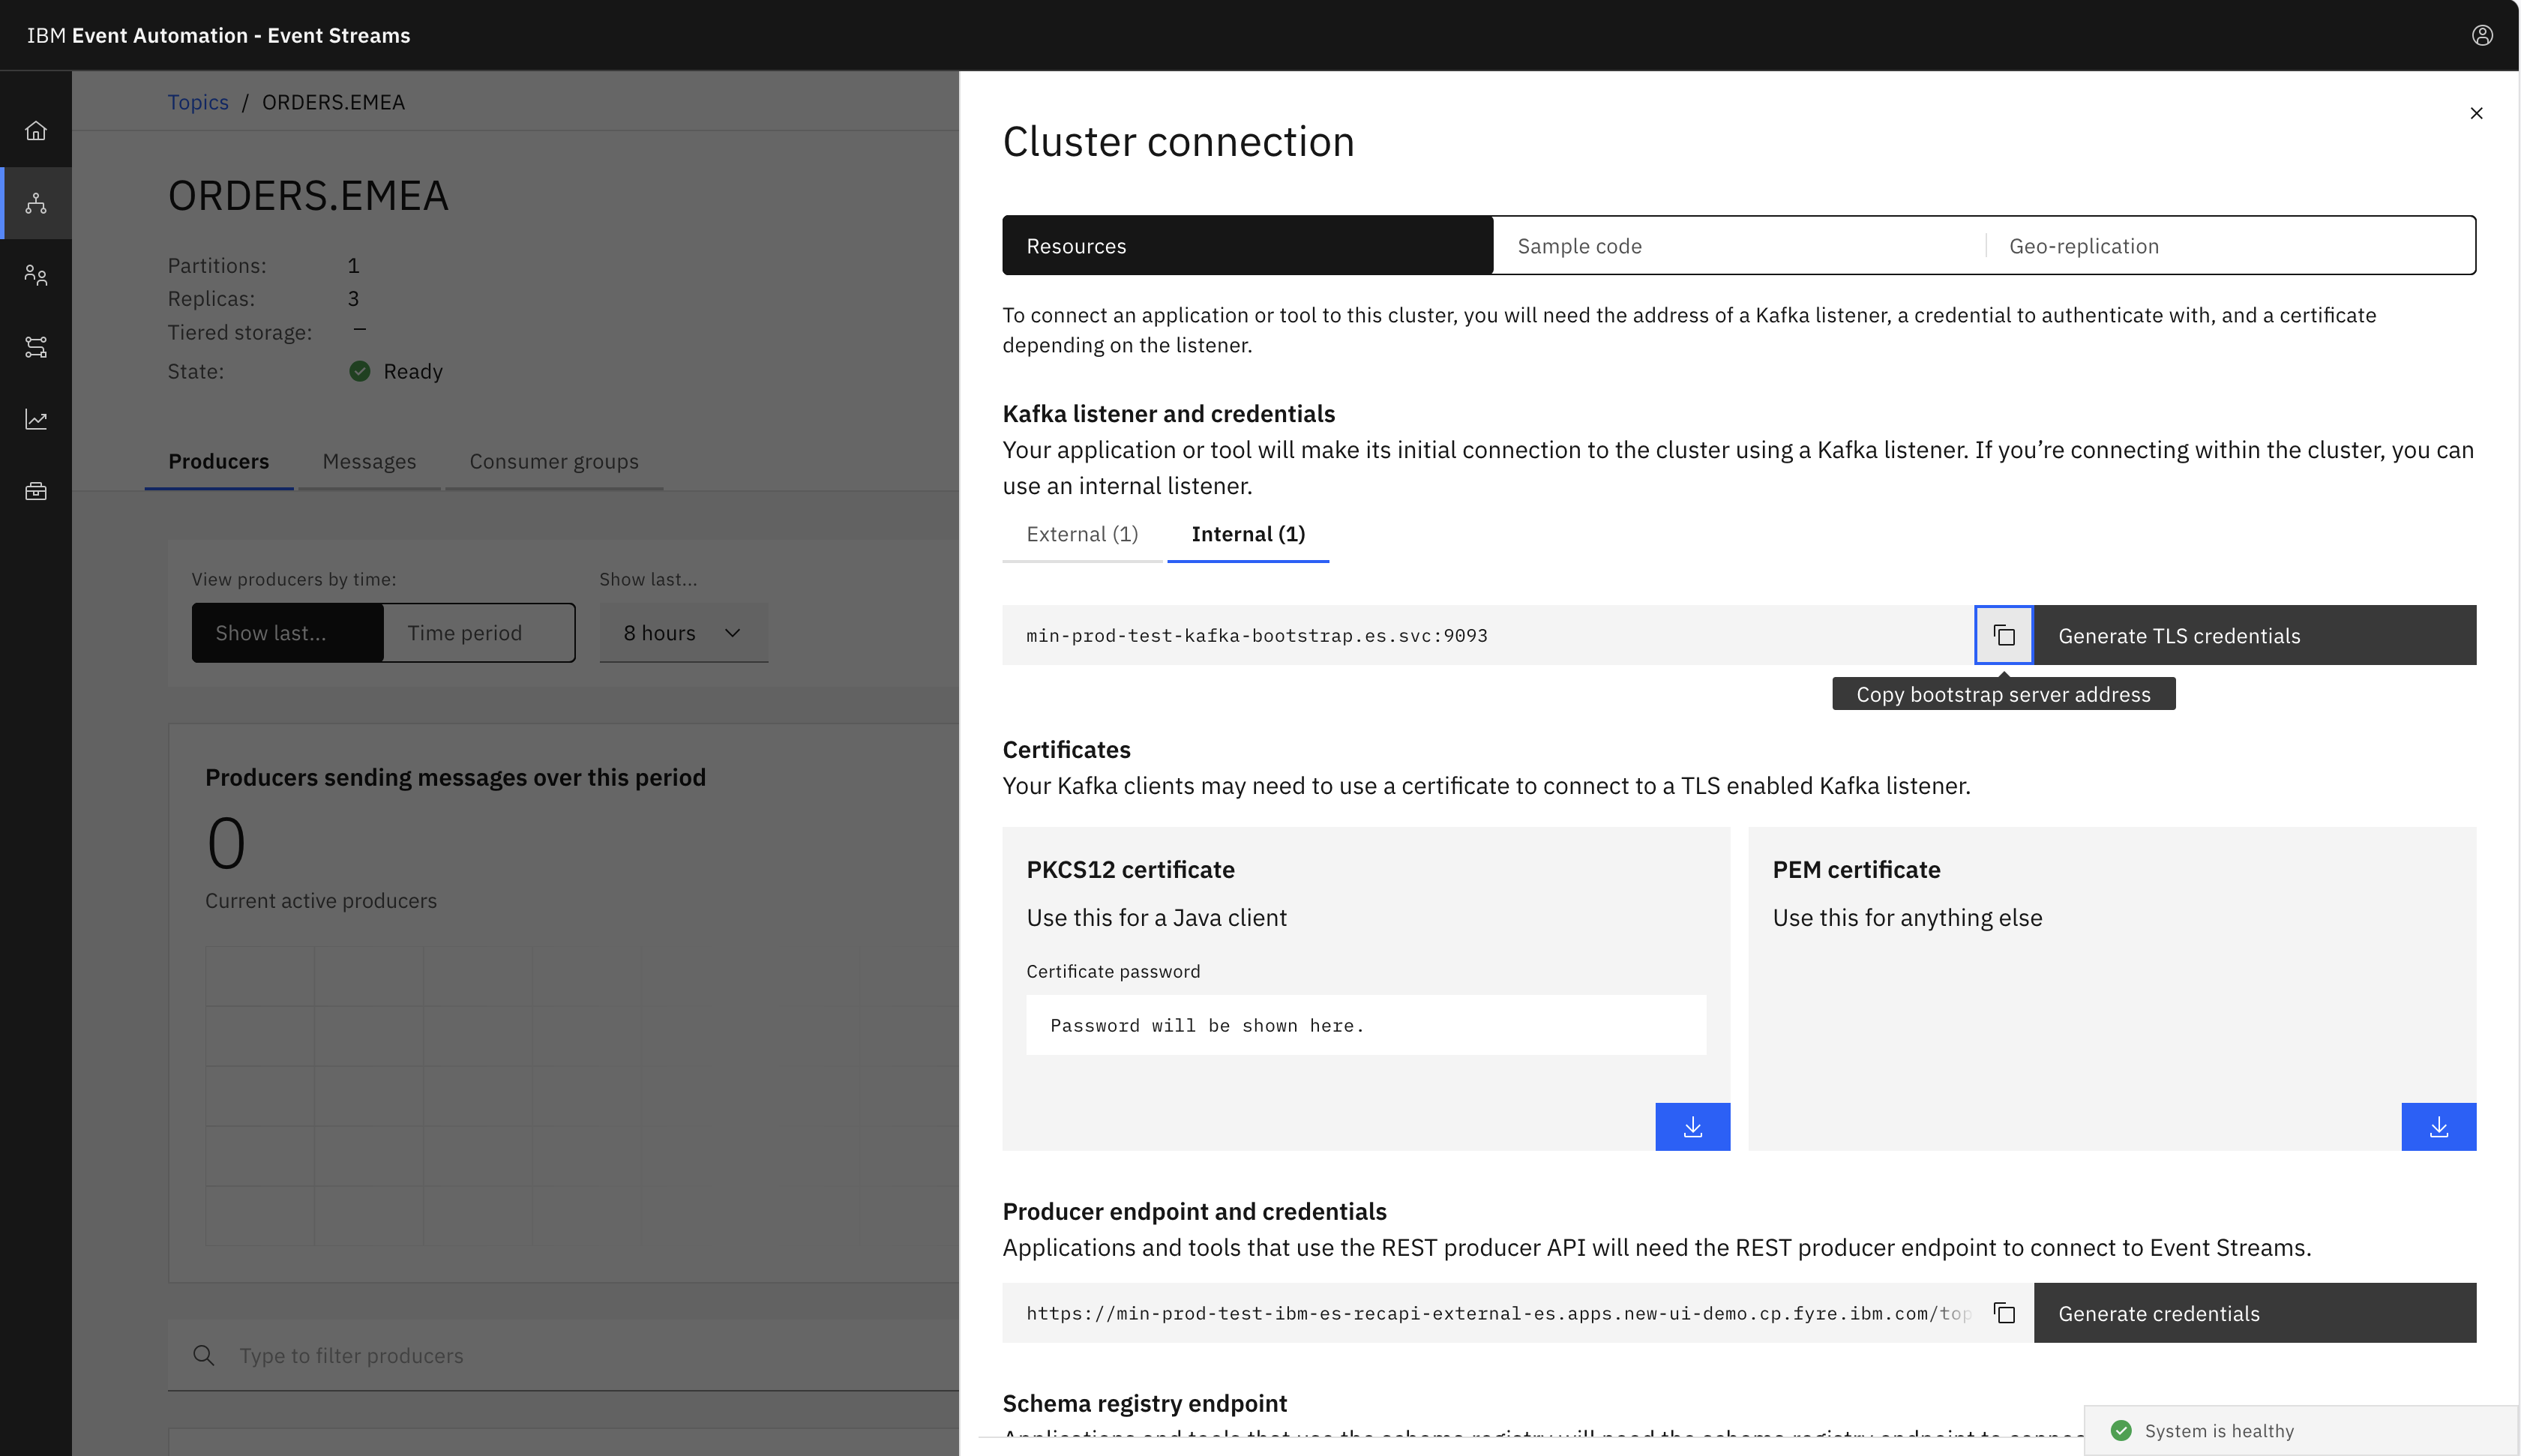This screenshot has height=1456, width=2521.
Task: Open the Toolbox sidebar icon
Action: (36, 491)
